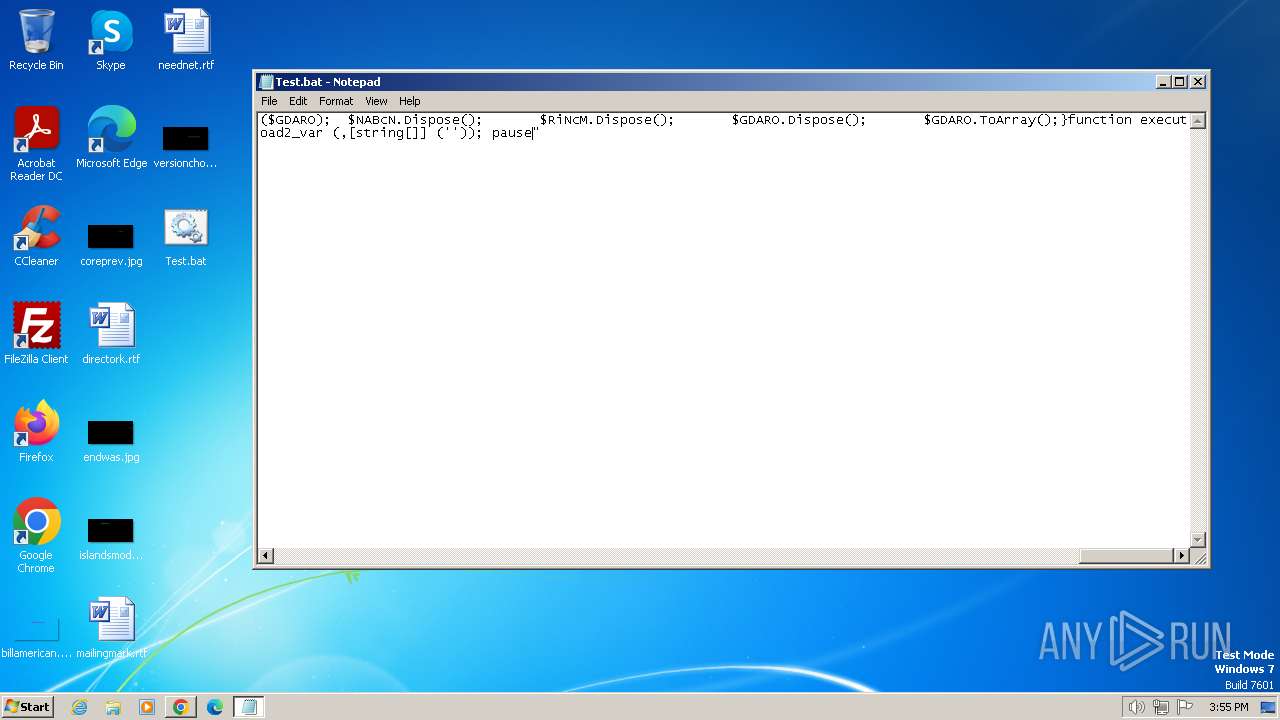The height and width of the screenshot is (720, 1280).
Task: Open Internet Explorer from the taskbar
Action: [x=80, y=707]
